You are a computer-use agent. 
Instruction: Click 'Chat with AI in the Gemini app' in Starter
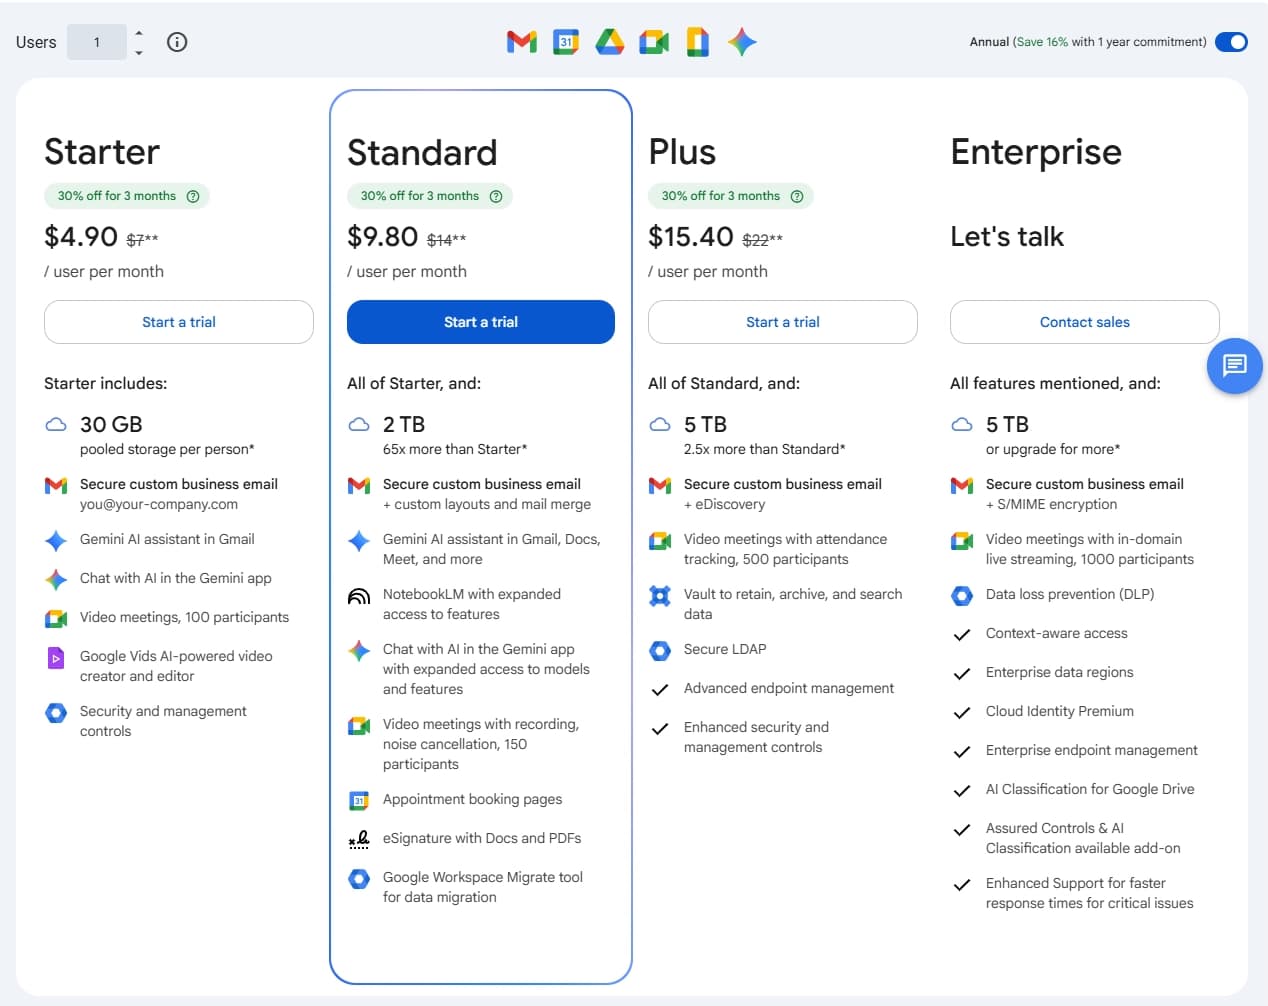point(176,579)
